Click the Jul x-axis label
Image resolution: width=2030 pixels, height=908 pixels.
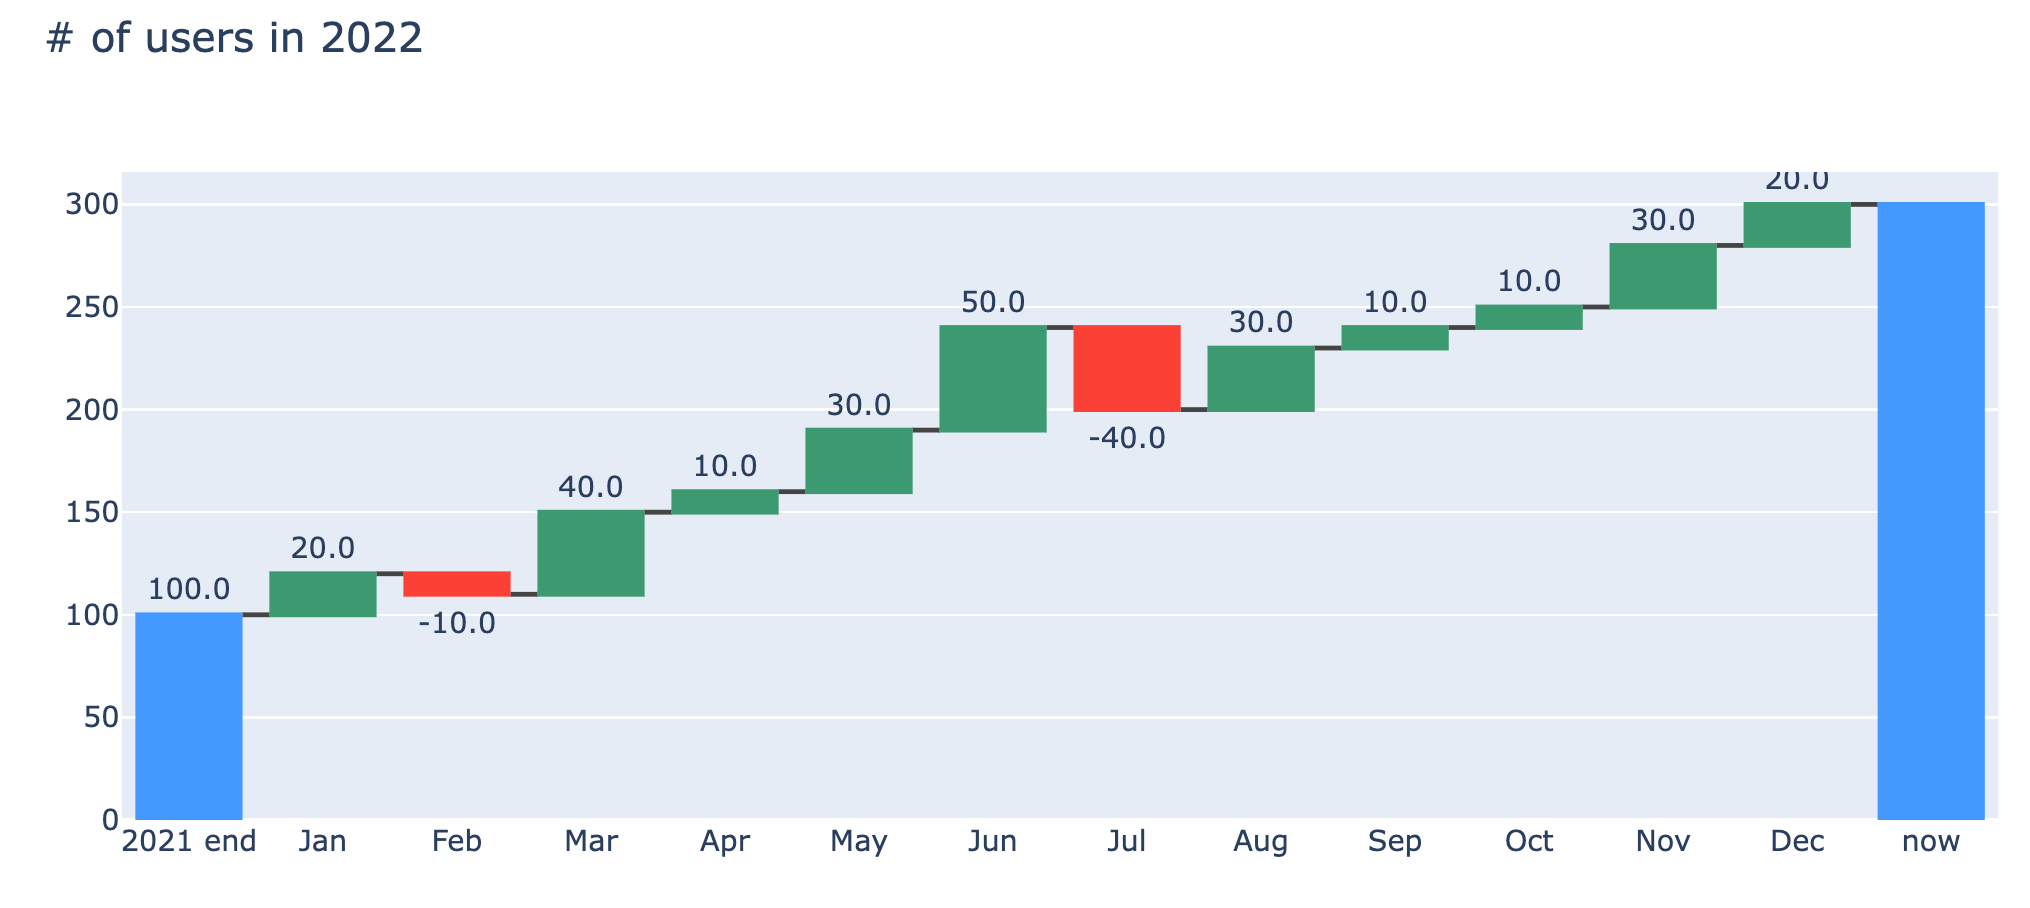click(x=1127, y=842)
